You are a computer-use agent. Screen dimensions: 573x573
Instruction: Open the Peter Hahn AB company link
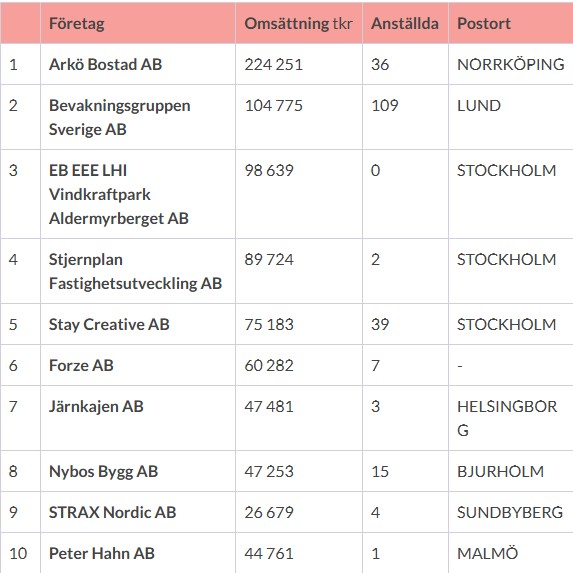102,553
